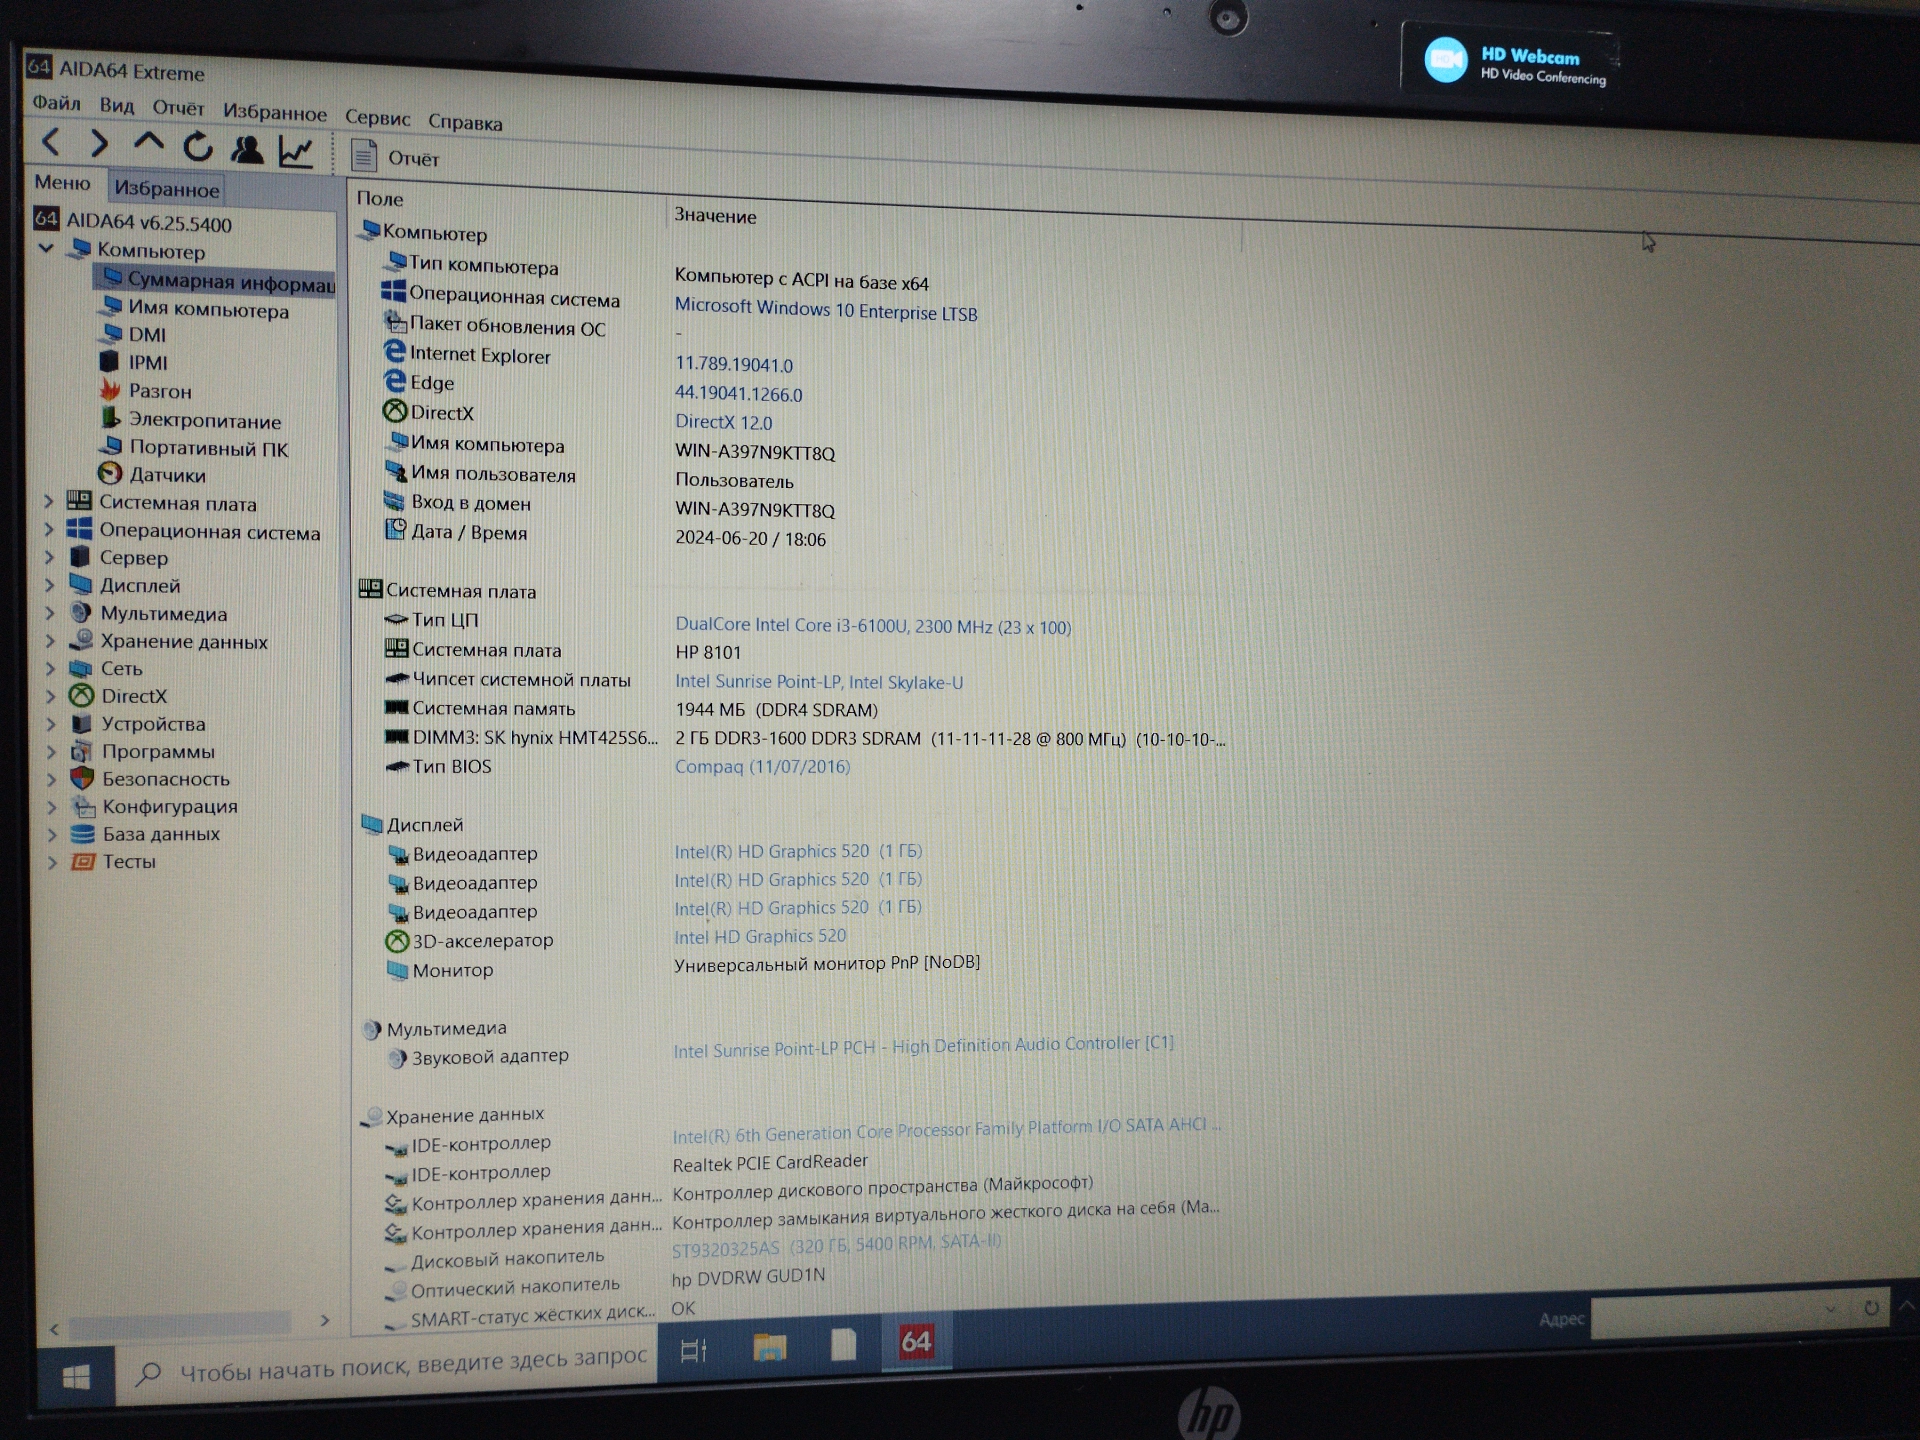This screenshot has width=1920, height=1440.
Task: Expand the Мультимедиа tree node
Action: pyautogui.click(x=49, y=612)
